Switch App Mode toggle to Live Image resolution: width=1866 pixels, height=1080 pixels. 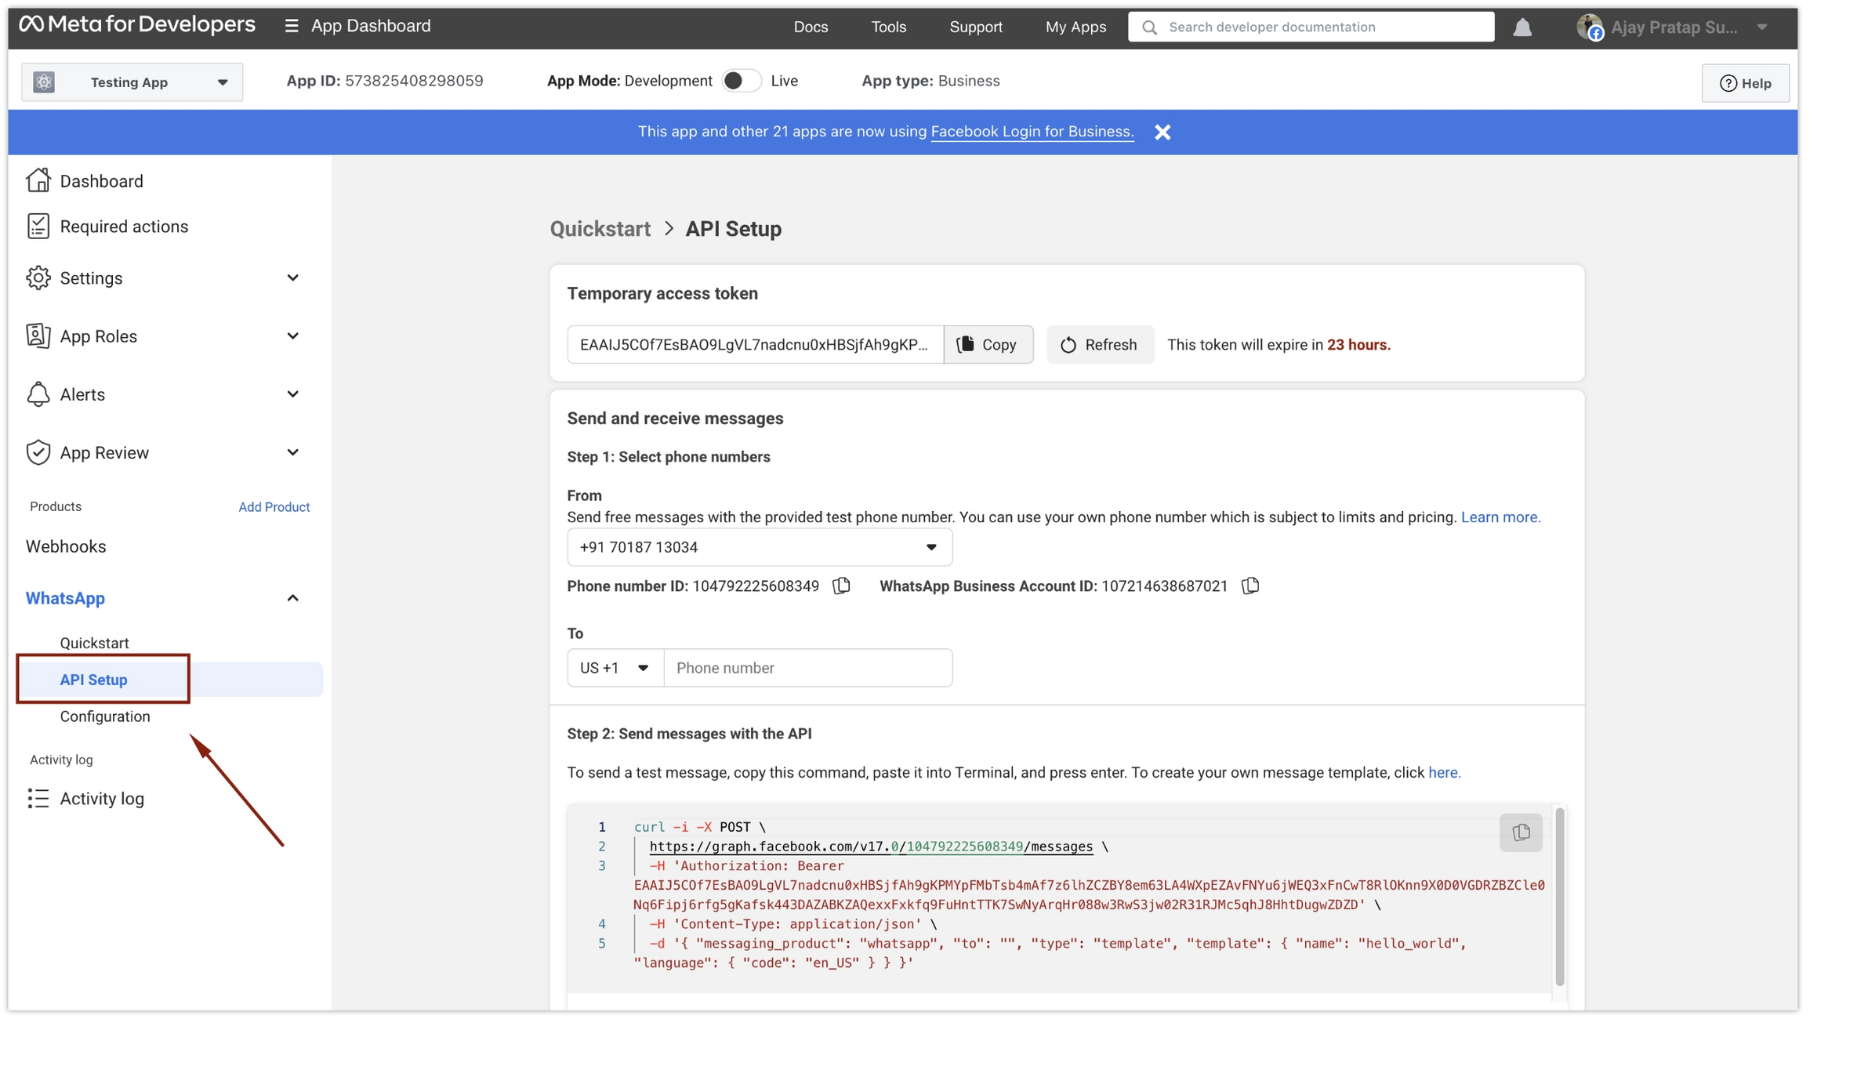click(741, 80)
